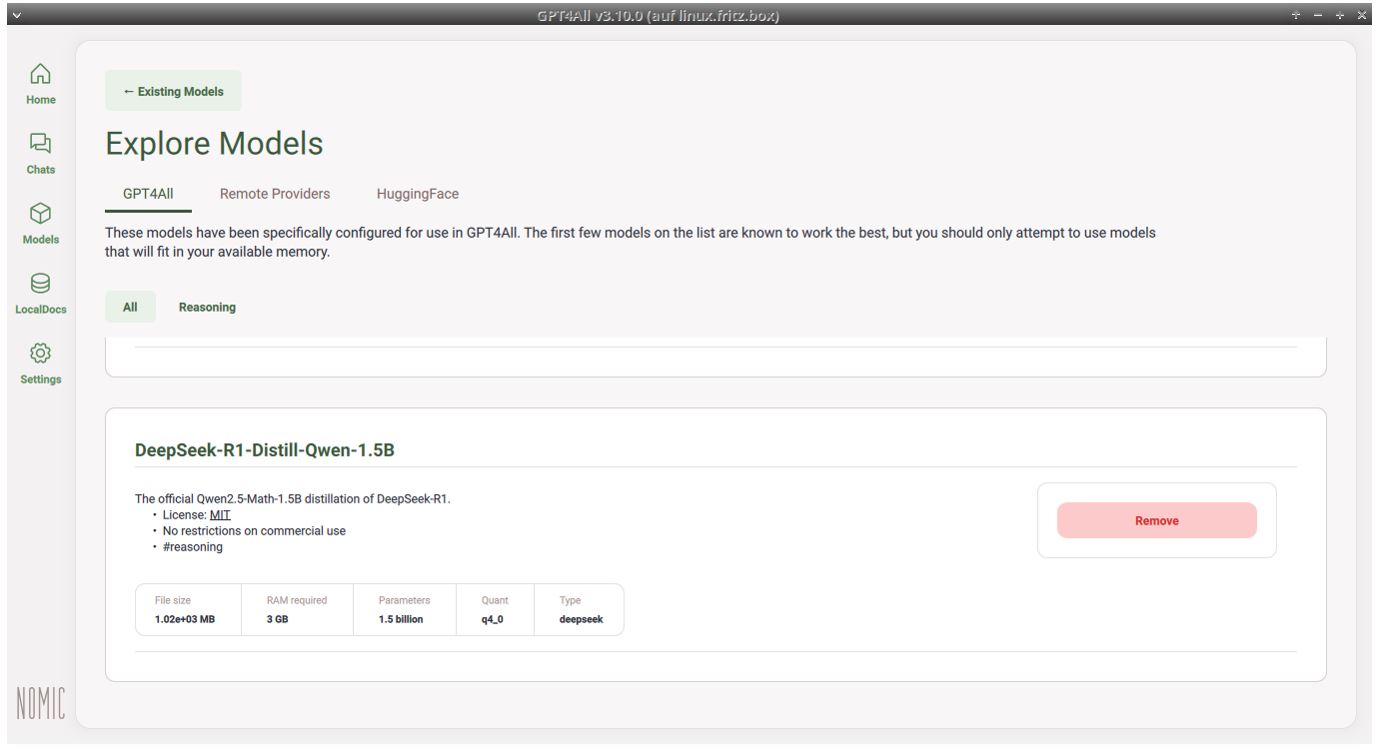Open the Chats view in sidebar

coord(40,145)
